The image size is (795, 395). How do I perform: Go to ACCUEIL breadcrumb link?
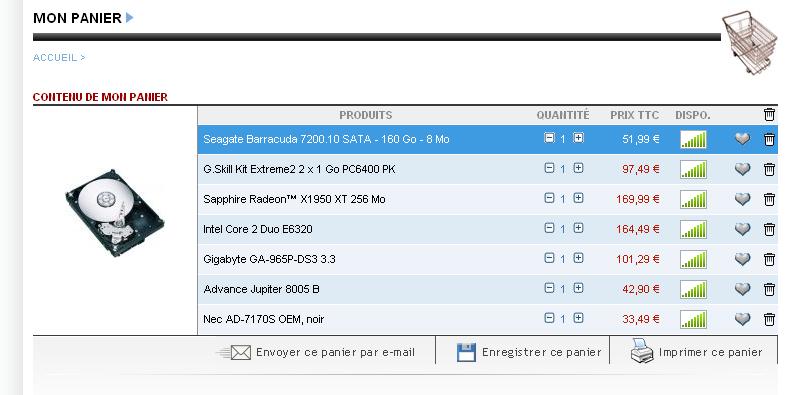click(x=55, y=58)
